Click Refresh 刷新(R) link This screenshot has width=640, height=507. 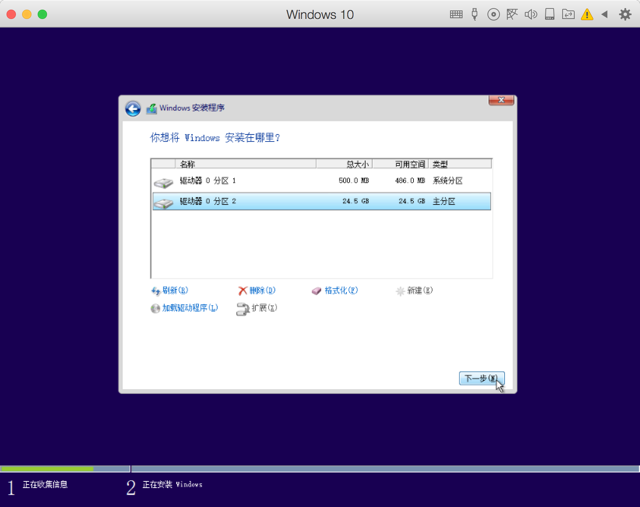[169, 290]
